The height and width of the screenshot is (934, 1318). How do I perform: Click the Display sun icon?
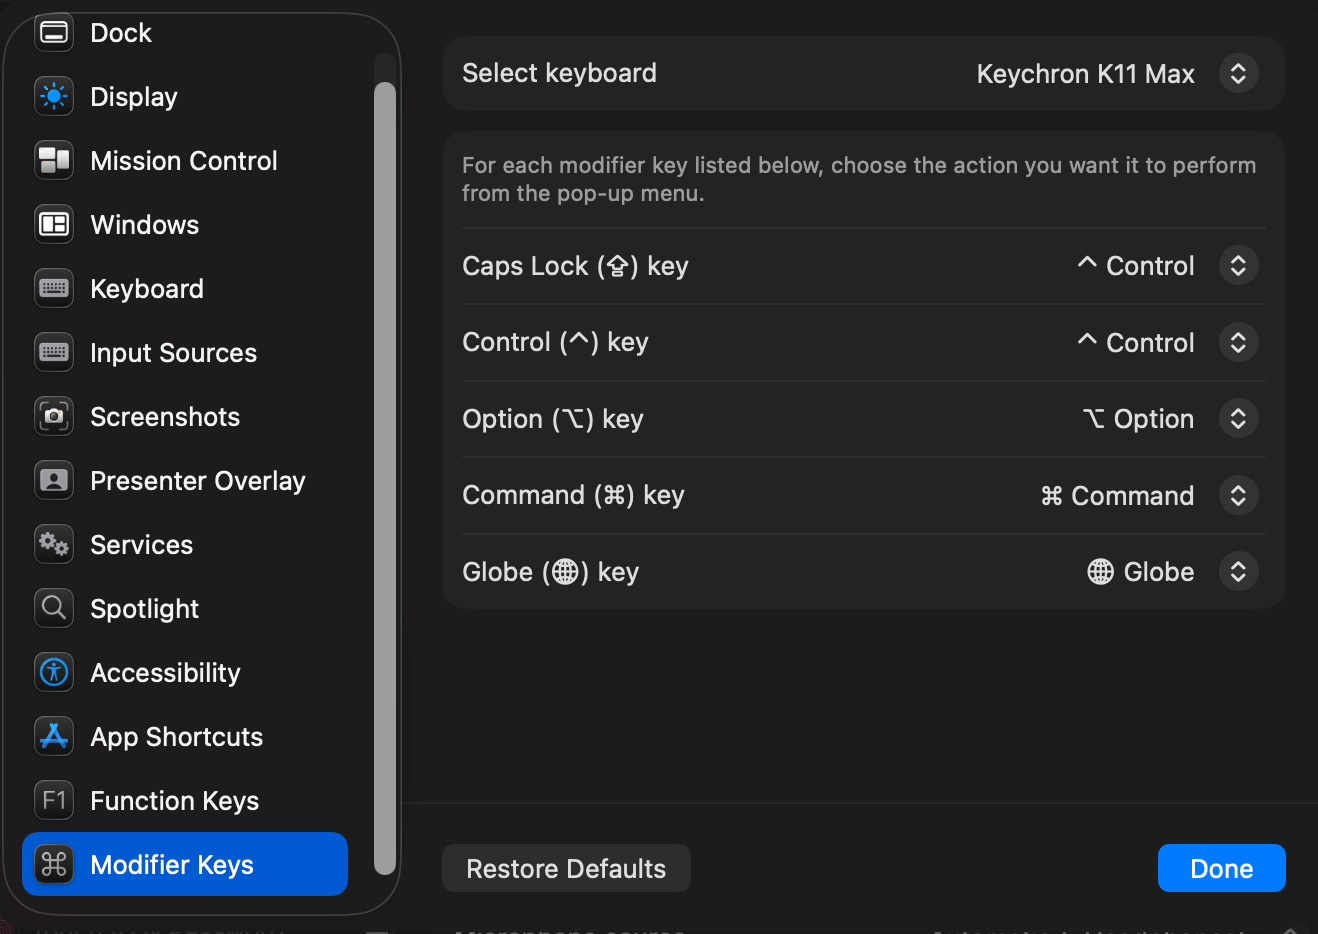click(x=54, y=97)
